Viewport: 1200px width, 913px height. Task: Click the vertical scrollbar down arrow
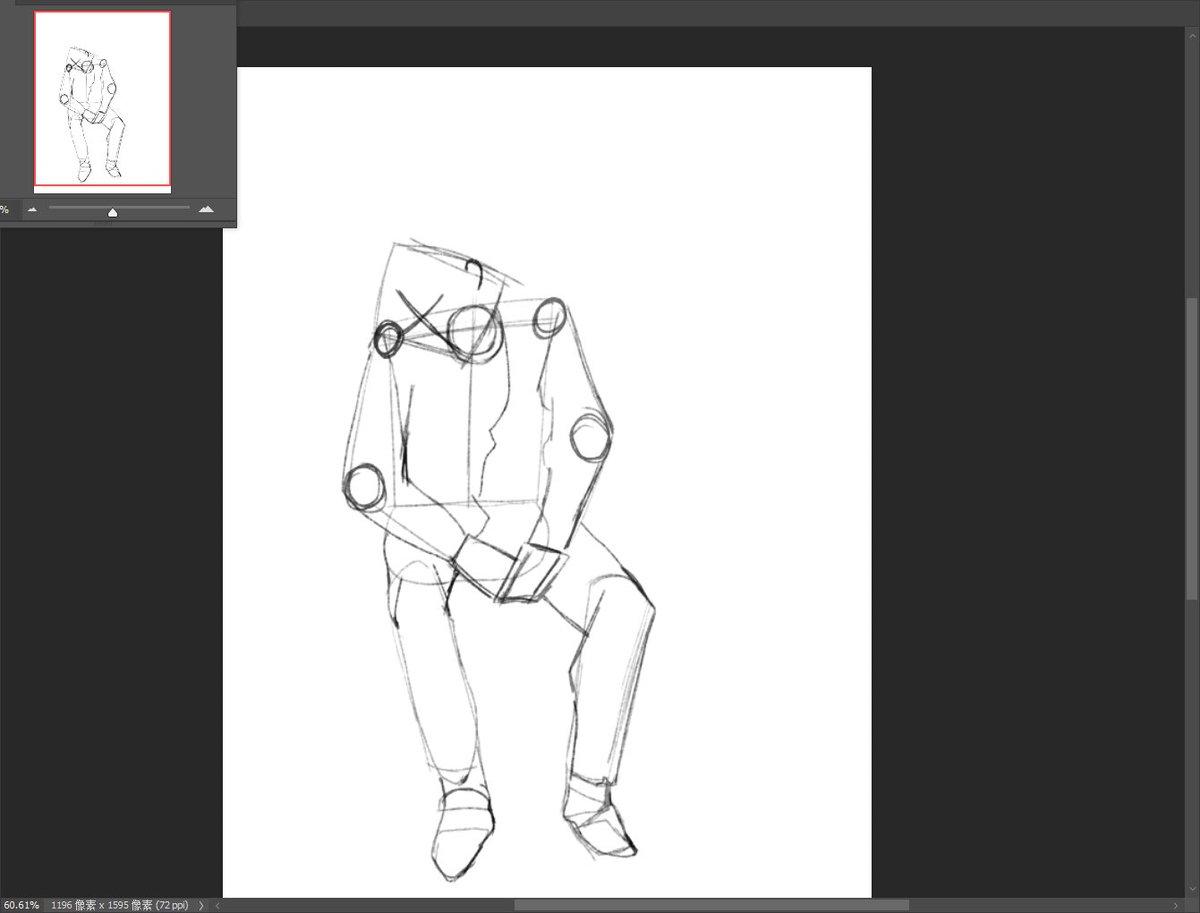coord(1192,890)
